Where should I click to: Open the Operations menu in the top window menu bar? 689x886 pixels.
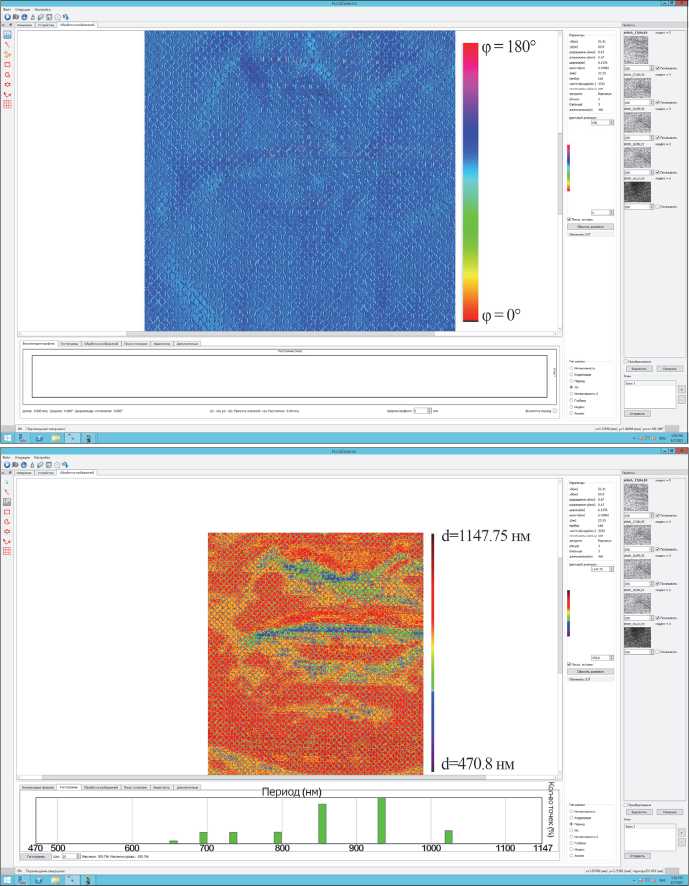[23, 10]
